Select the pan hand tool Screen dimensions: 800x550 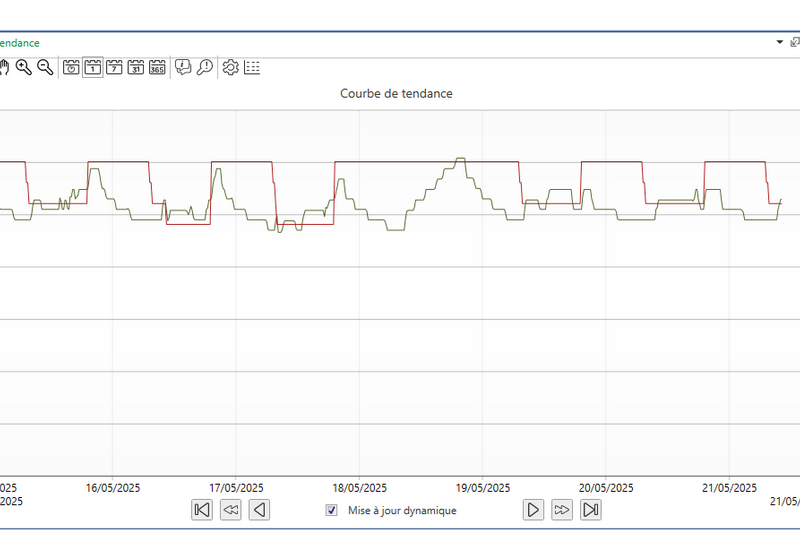(3, 67)
